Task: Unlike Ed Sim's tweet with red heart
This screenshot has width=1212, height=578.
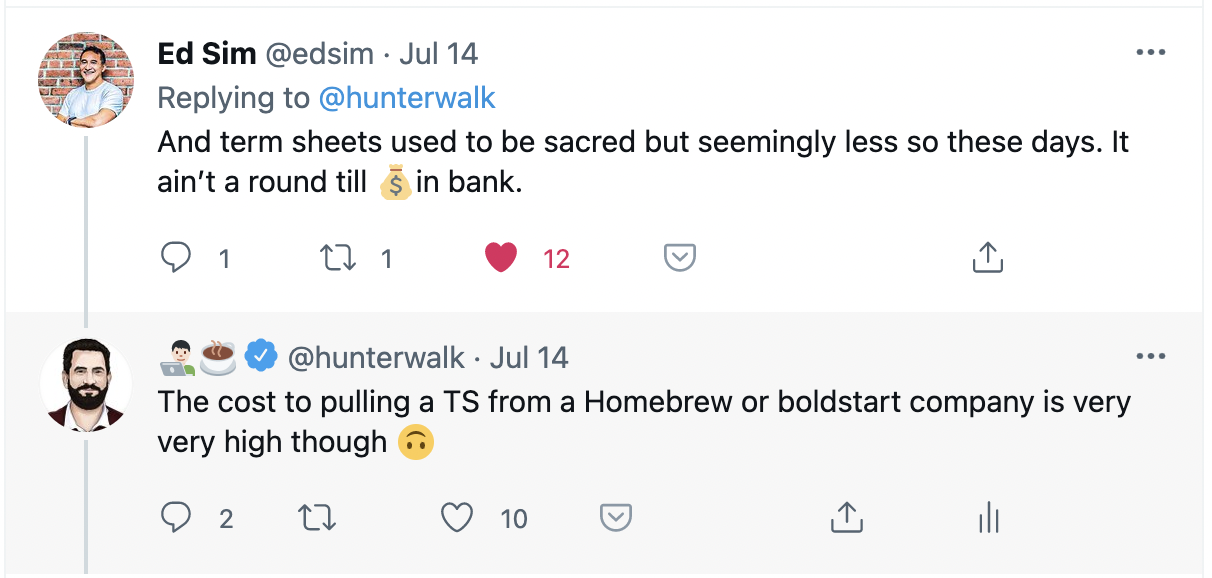Action: [501, 259]
